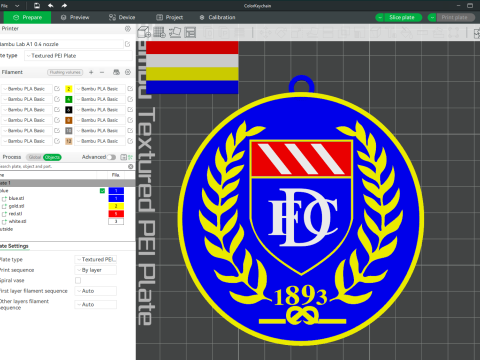The image size is (480, 360).
Task: Open the Textured PEI Plate type dropdown
Action: (78, 56)
